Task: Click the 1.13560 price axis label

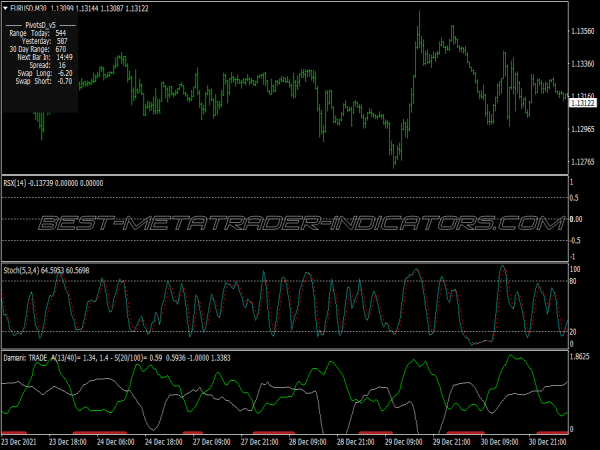Action: point(583,31)
